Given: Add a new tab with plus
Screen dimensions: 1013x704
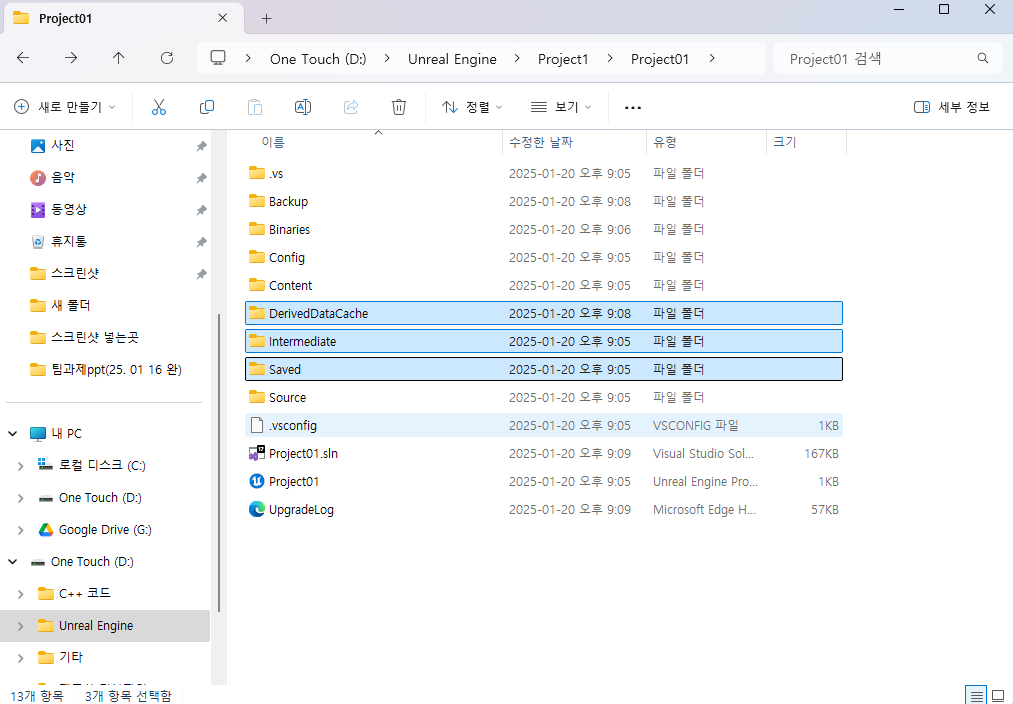Looking at the screenshot, I should pos(266,18).
